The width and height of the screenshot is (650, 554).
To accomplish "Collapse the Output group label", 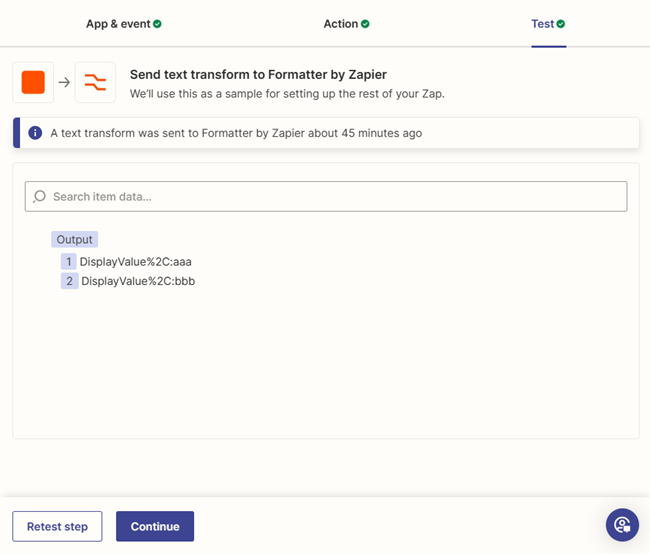I will click(75, 239).
